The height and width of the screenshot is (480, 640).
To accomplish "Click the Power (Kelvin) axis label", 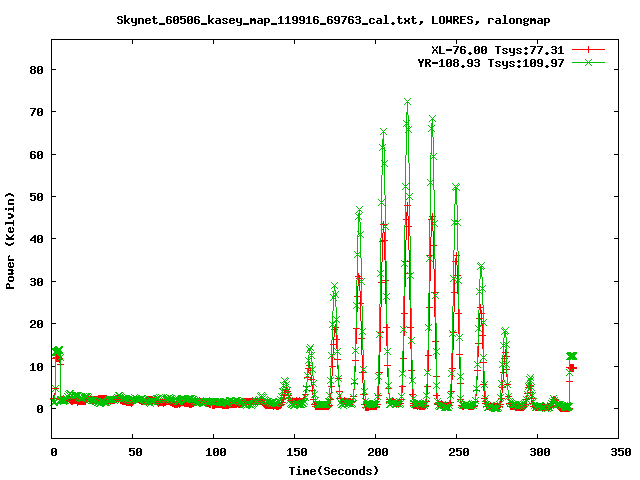I will pos(10,241).
